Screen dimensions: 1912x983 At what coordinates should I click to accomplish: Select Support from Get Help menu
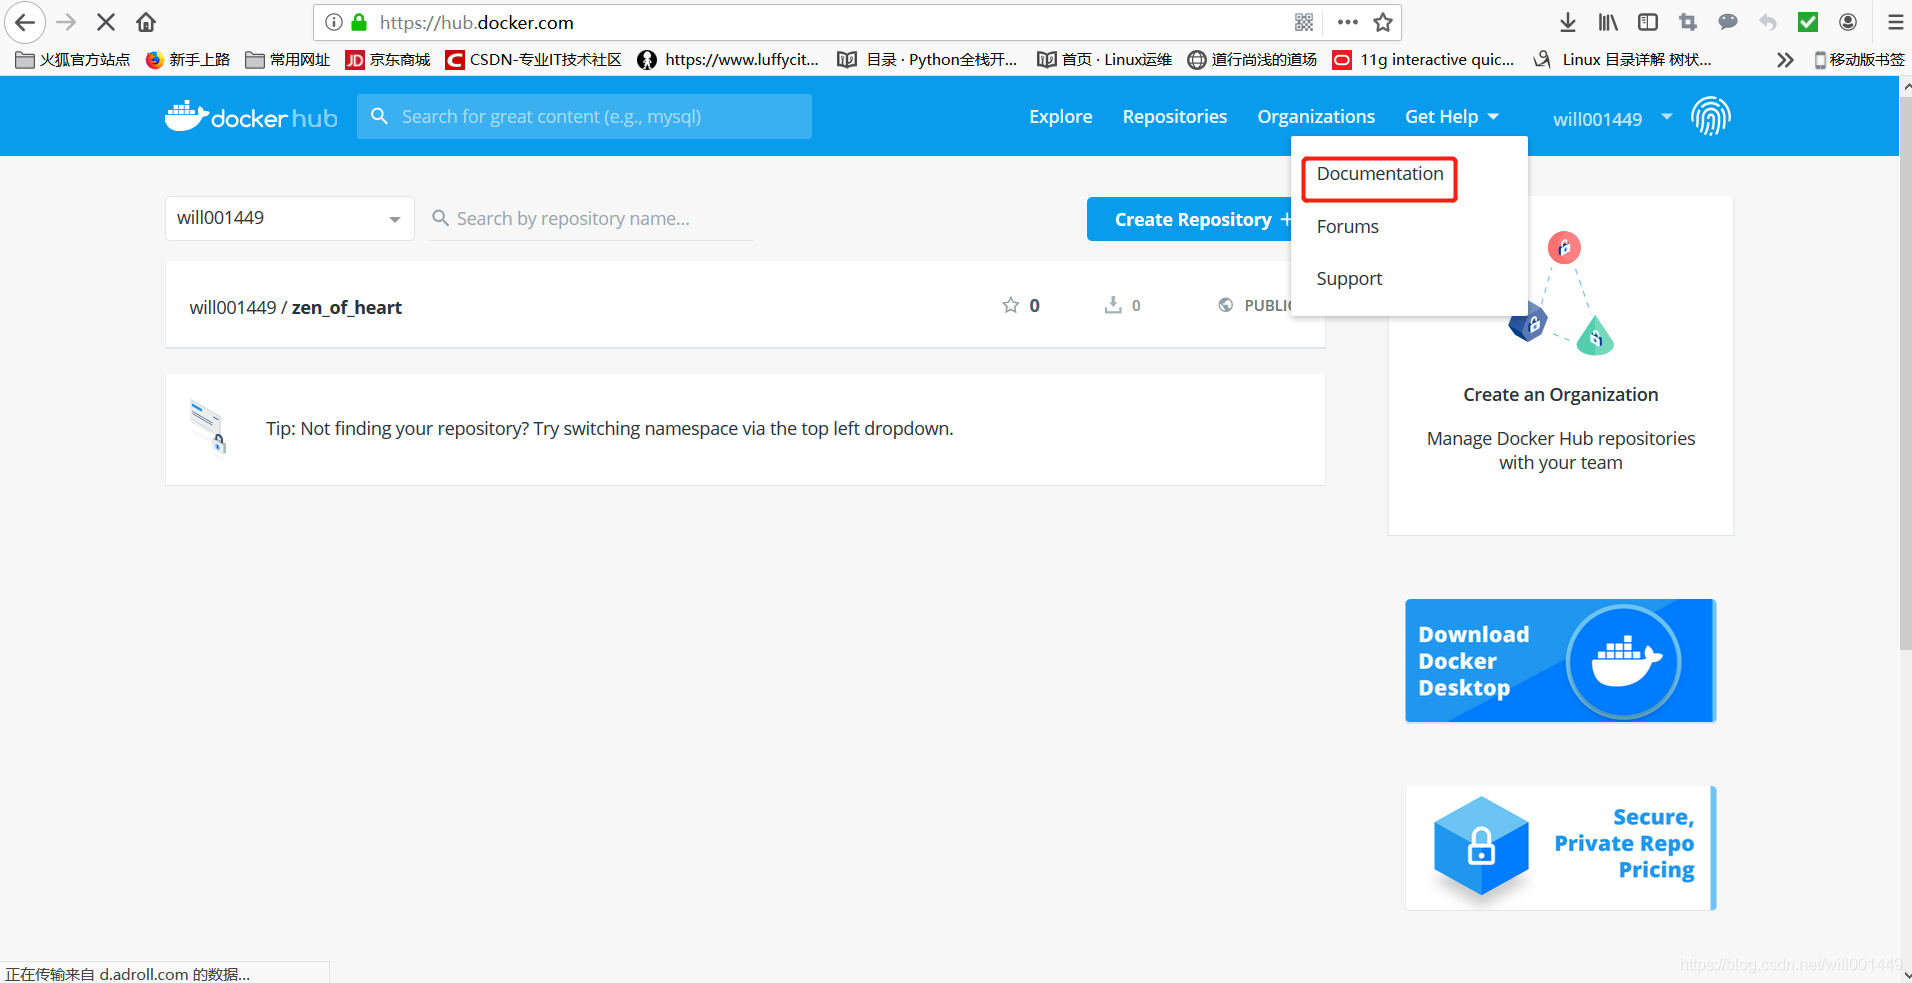tap(1349, 279)
